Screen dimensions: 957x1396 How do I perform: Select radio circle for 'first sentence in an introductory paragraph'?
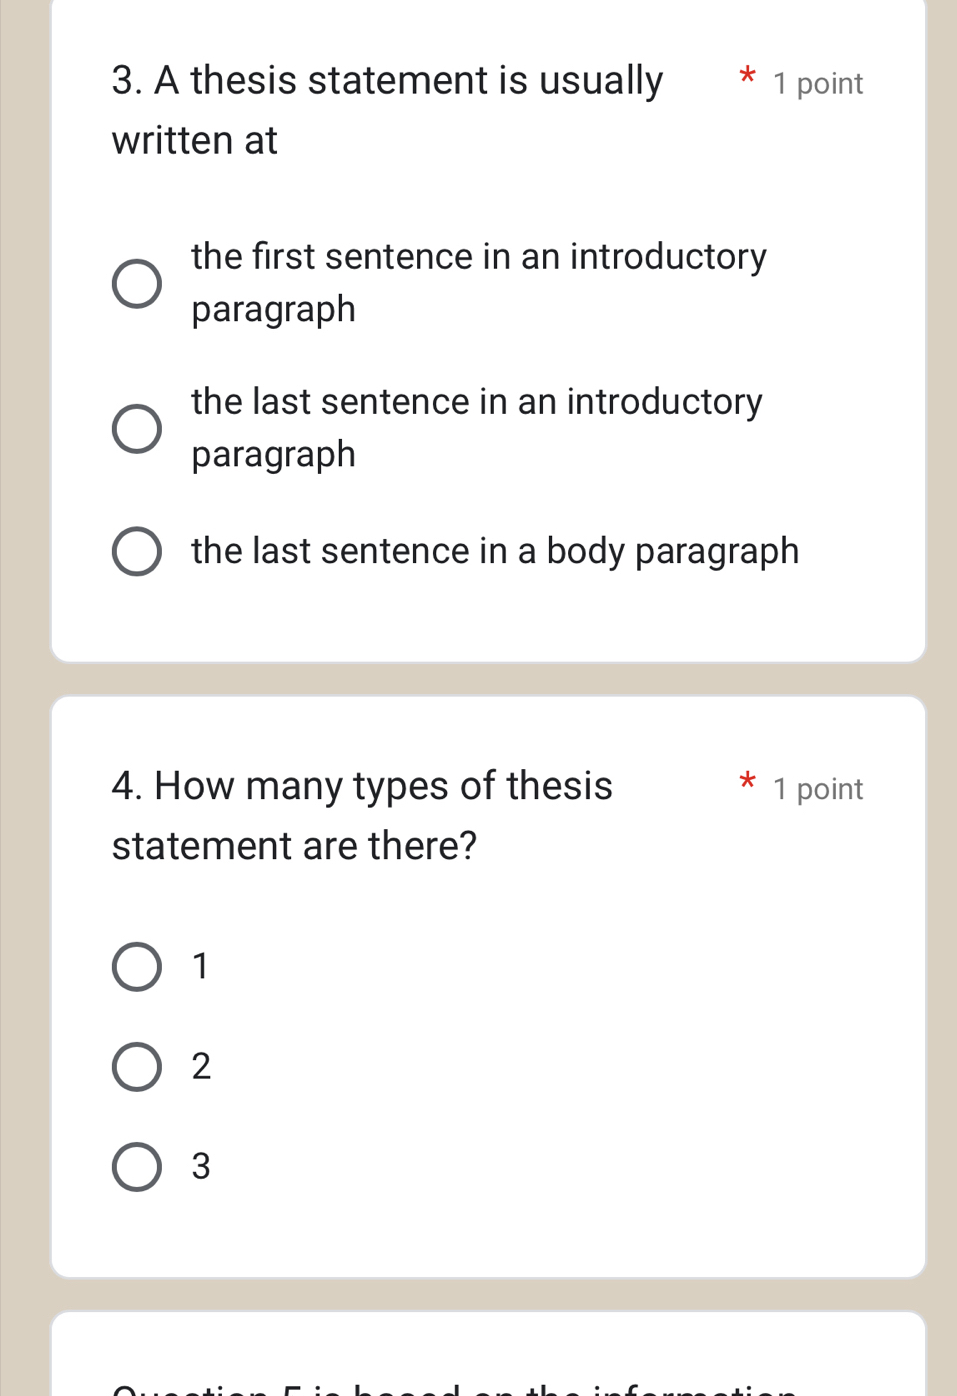point(136,284)
